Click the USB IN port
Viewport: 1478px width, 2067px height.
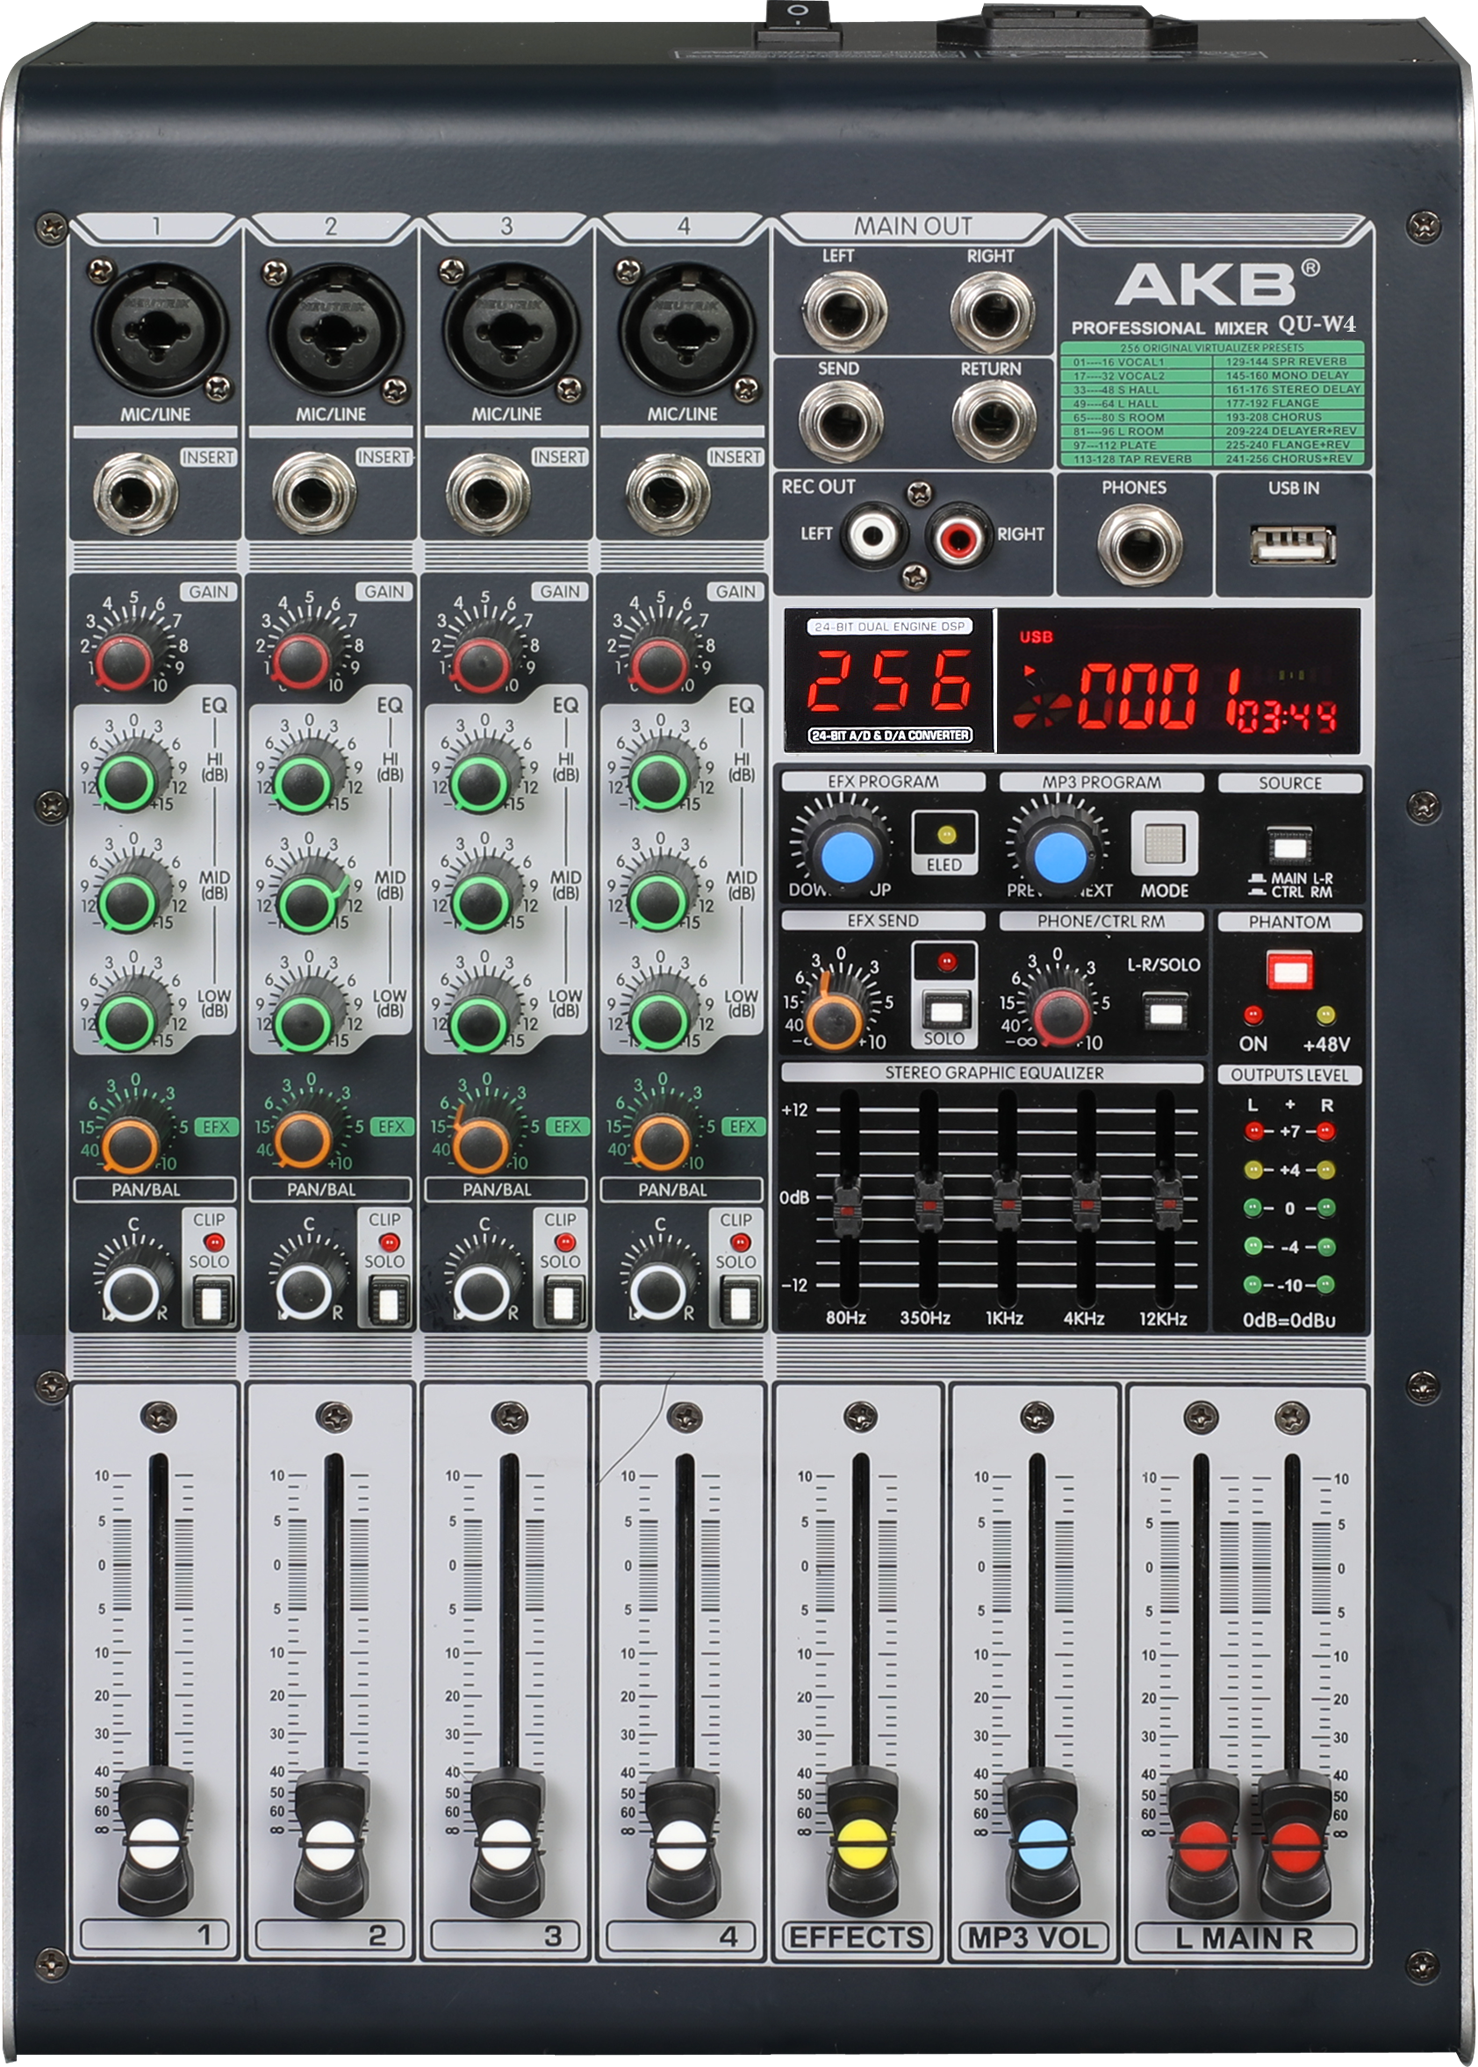1292,546
